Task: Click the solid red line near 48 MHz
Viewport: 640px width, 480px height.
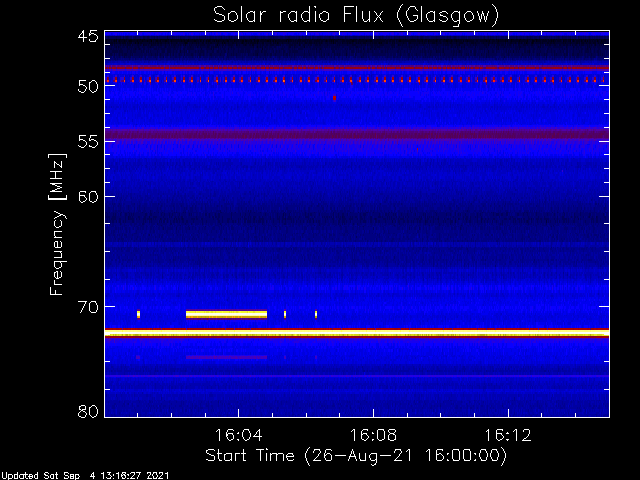Action: (357, 68)
